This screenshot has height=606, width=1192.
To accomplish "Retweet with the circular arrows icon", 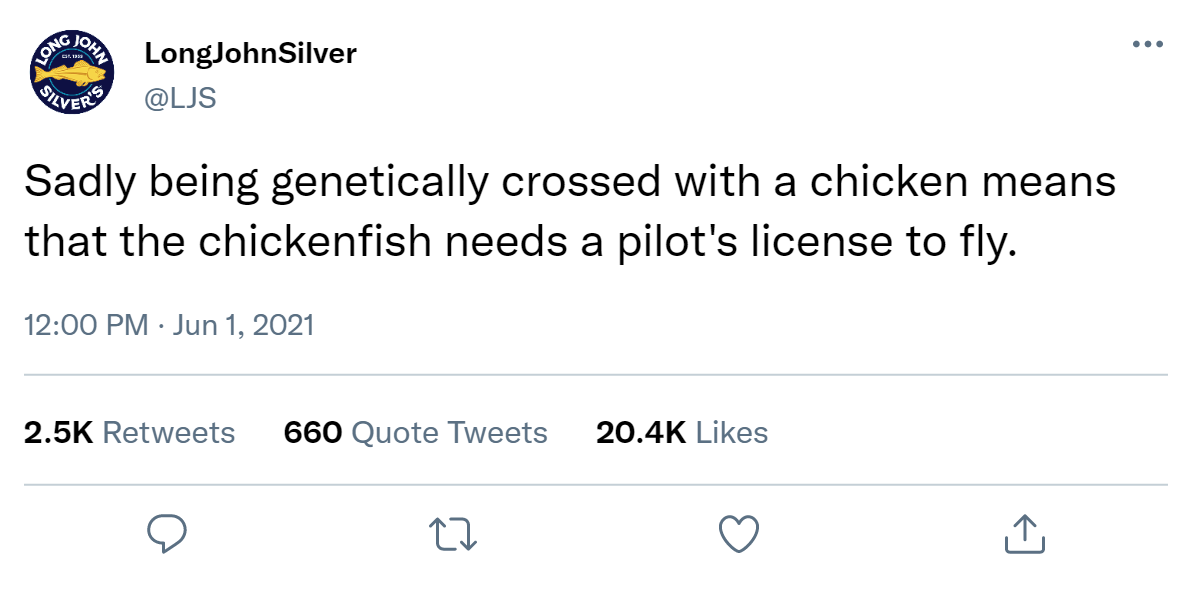I will [453, 534].
